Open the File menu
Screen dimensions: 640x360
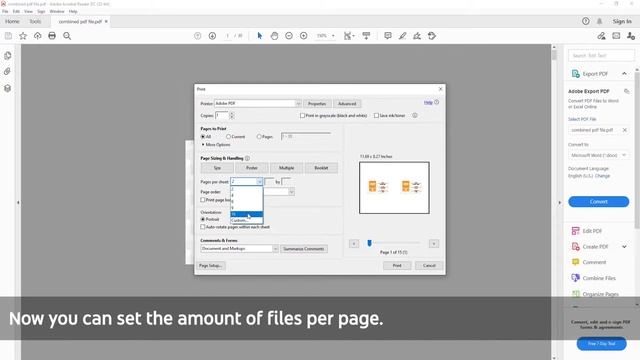(x=5, y=11)
